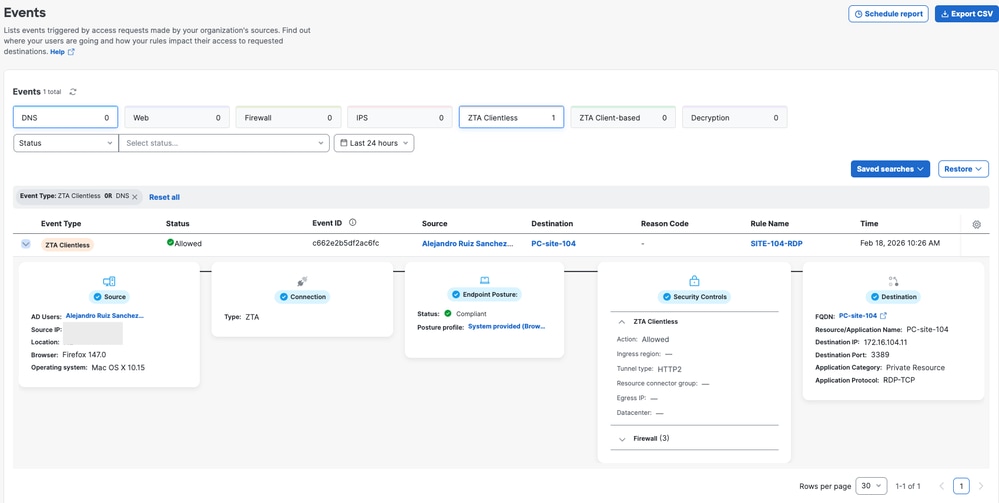Collapse the ZTA Clientless event row
999x503 pixels.
coord(26,244)
